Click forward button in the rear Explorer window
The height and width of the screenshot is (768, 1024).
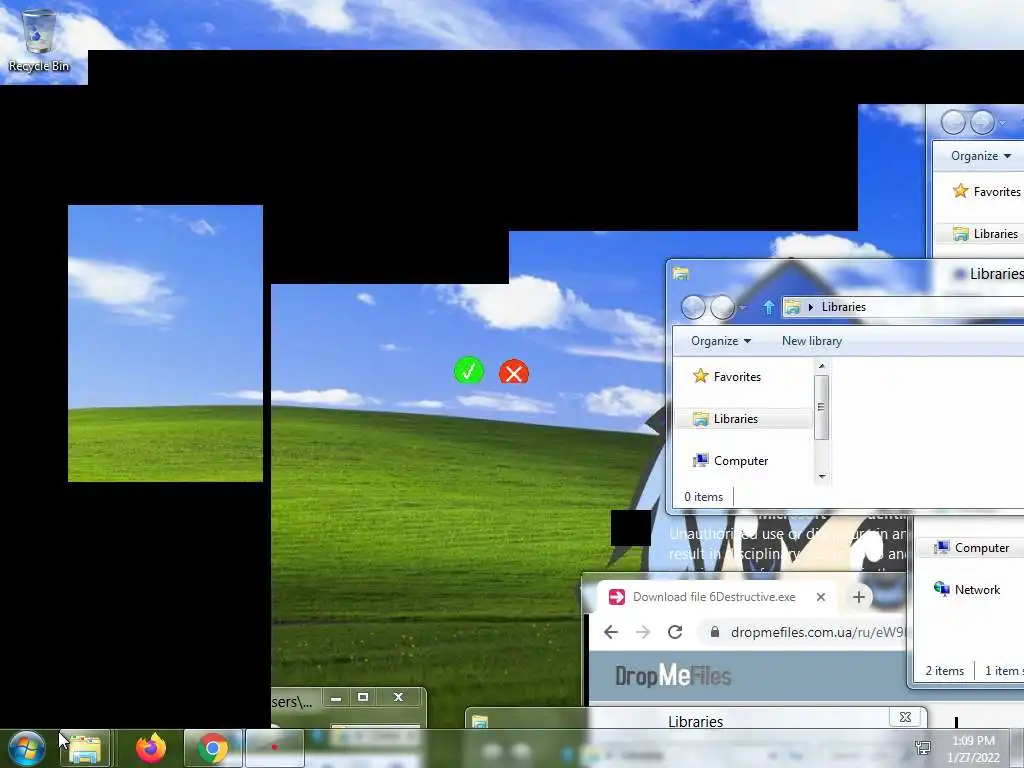tap(982, 122)
